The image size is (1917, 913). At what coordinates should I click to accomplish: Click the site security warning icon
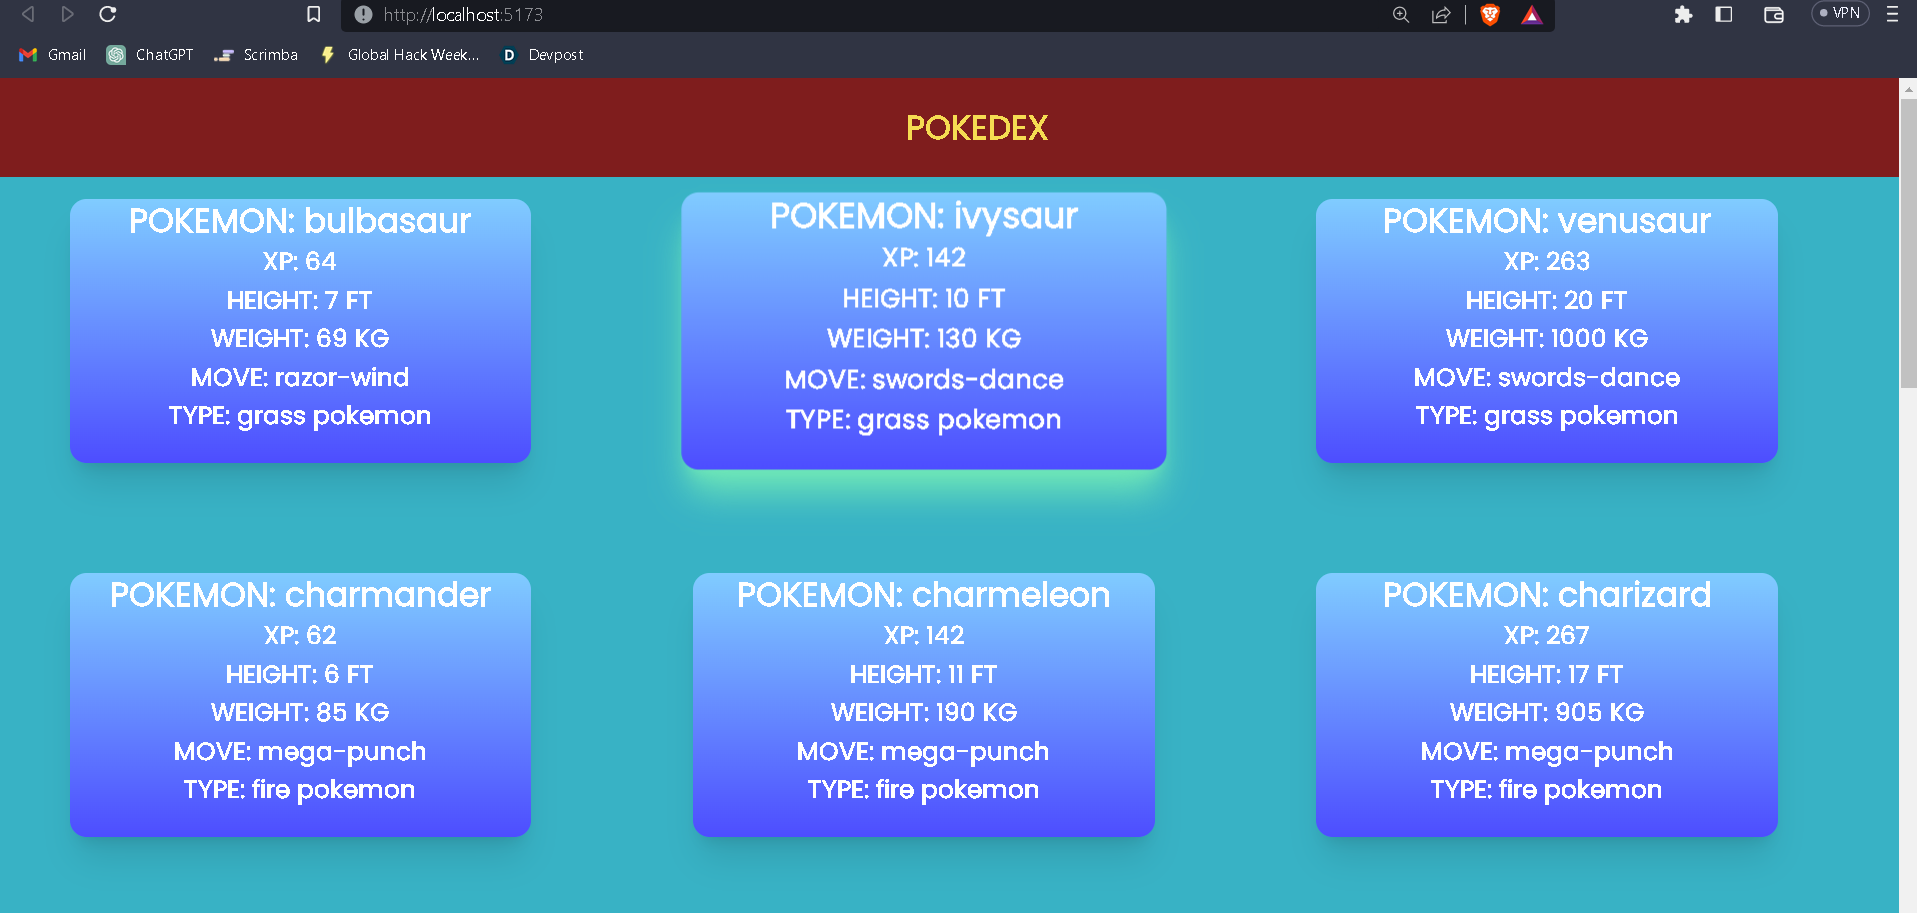(x=363, y=15)
